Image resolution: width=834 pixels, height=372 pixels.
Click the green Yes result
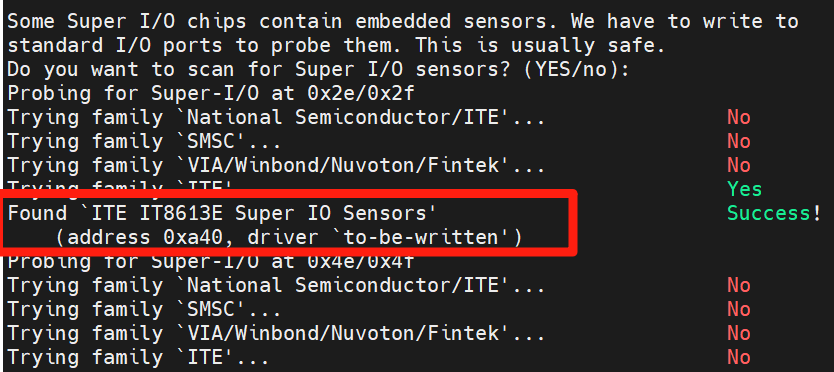coord(745,189)
